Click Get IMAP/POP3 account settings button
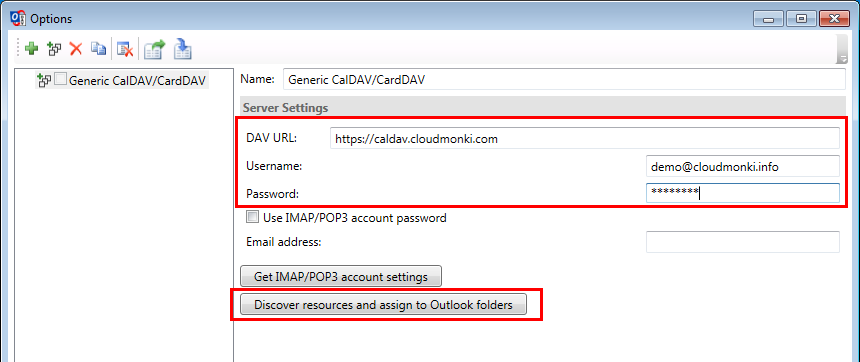 point(341,277)
